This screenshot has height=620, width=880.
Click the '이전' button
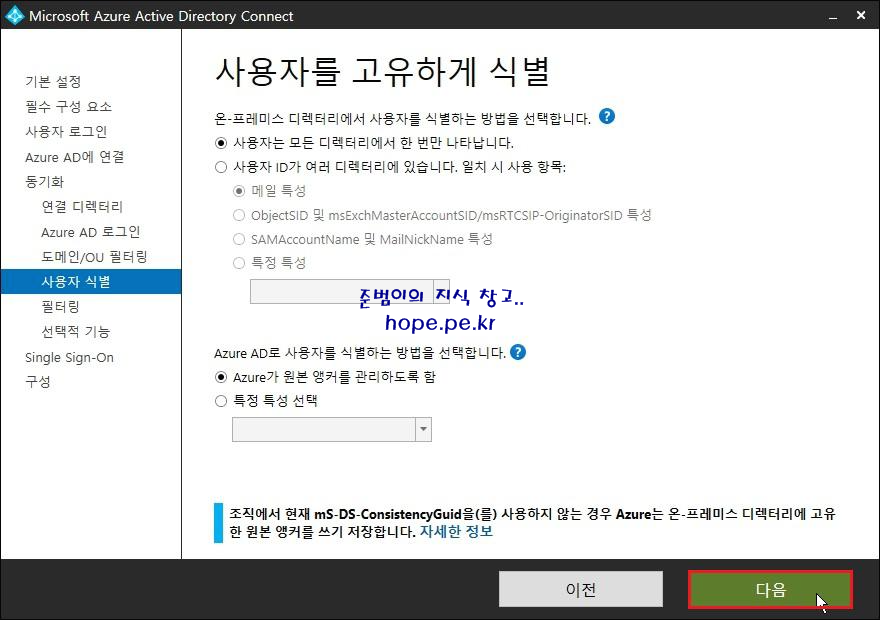pos(581,589)
